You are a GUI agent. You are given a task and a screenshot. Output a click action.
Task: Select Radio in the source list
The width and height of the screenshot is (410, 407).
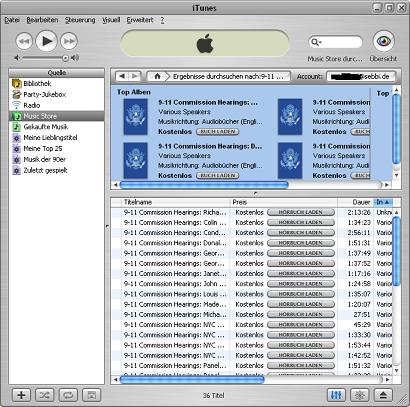tap(56, 105)
